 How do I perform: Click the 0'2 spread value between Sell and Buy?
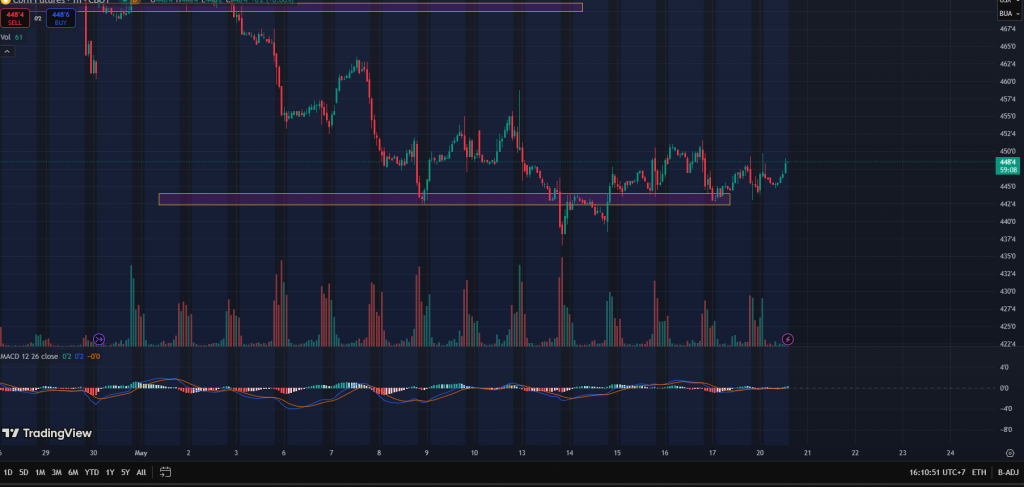[38, 18]
